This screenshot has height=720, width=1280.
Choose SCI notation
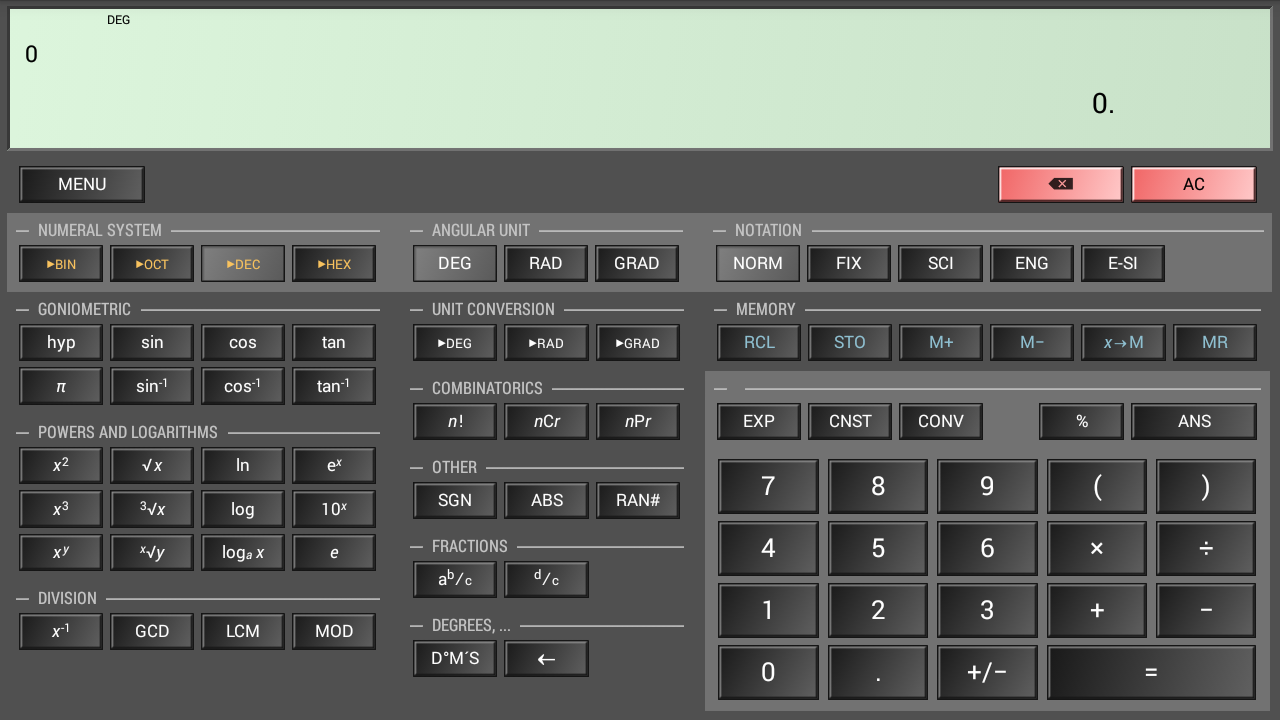940,264
